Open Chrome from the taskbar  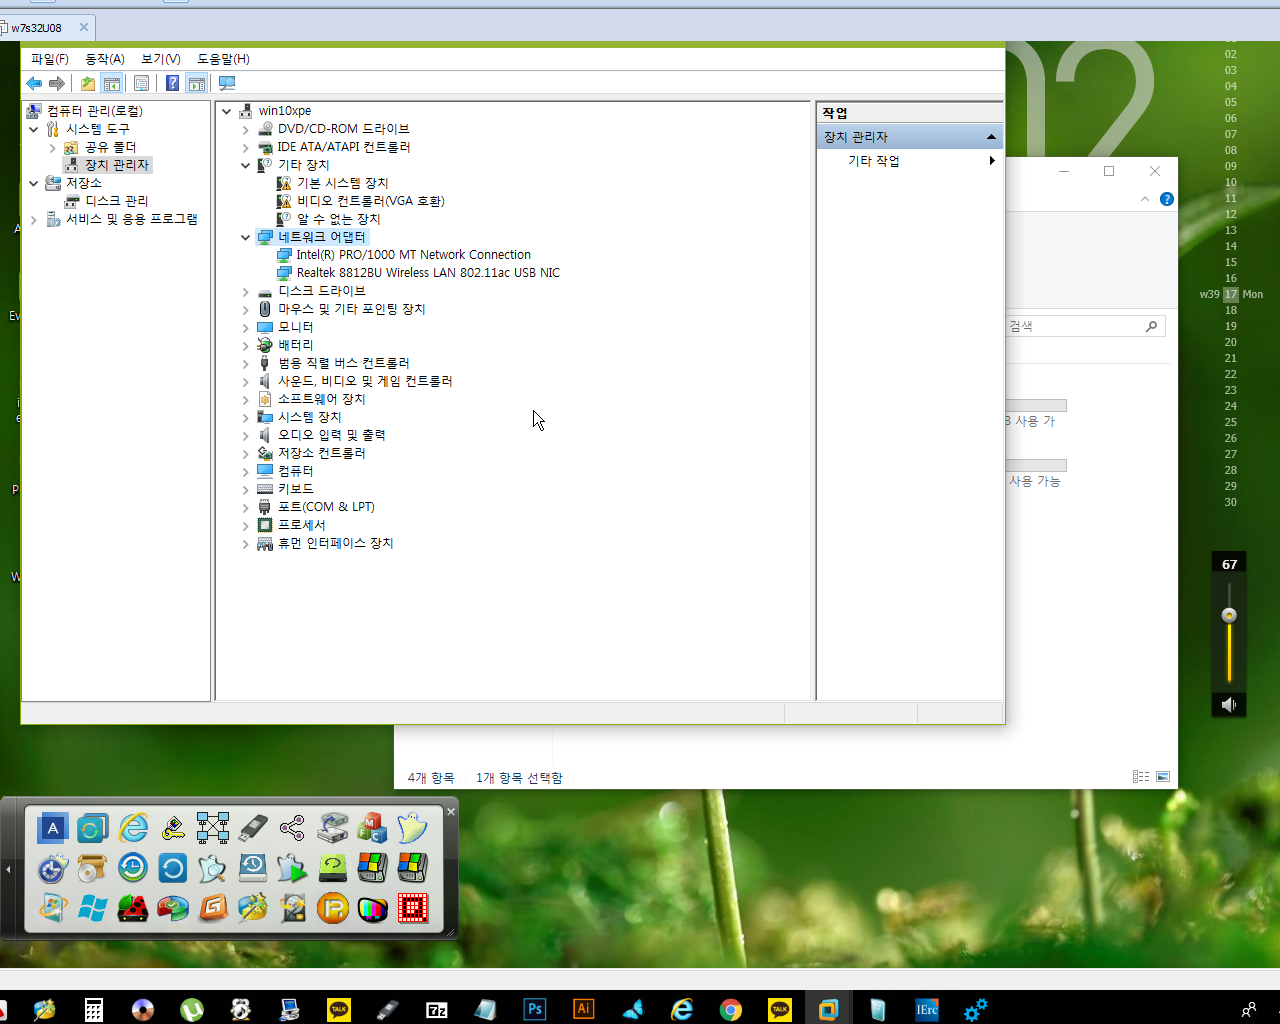tap(731, 1009)
